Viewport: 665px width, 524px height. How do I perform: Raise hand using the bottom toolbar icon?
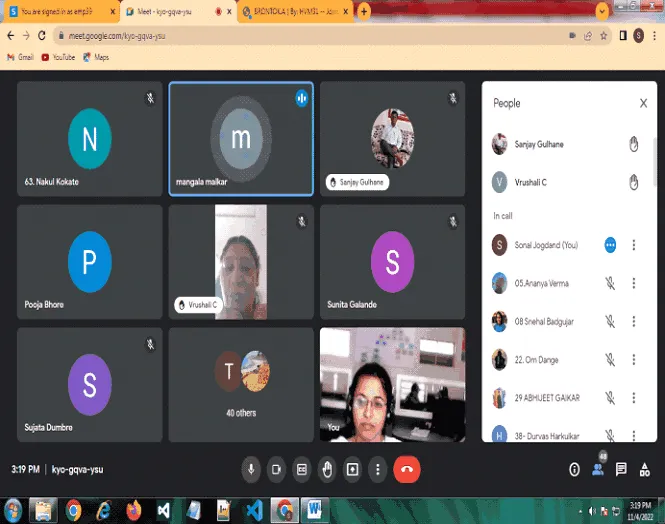[x=327, y=469]
